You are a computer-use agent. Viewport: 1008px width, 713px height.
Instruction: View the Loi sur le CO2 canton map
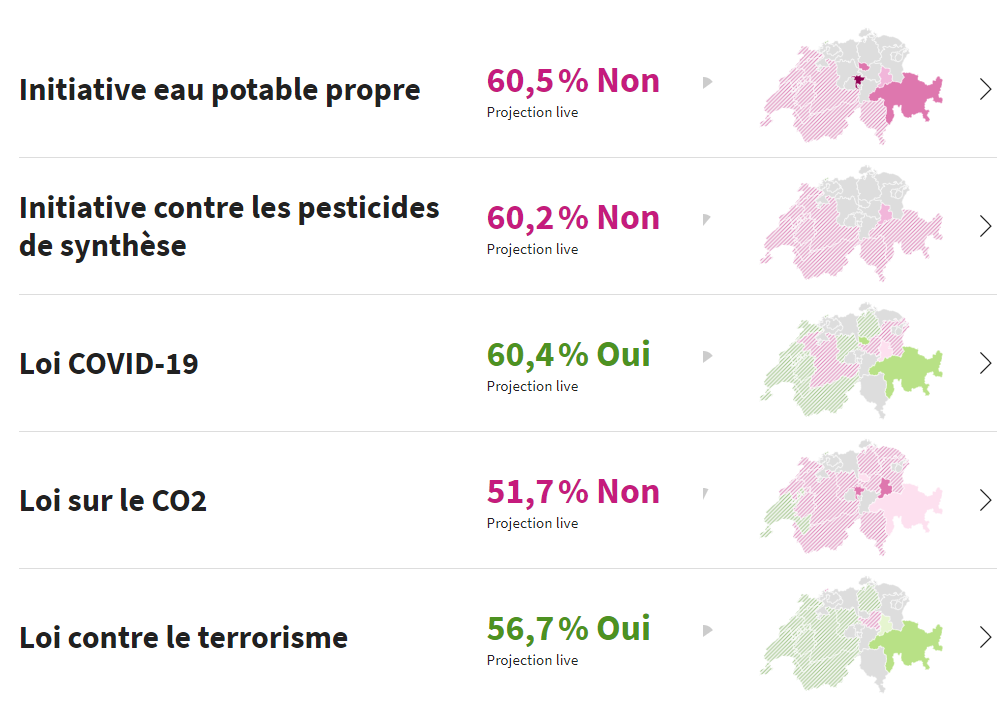(x=852, y=497)
